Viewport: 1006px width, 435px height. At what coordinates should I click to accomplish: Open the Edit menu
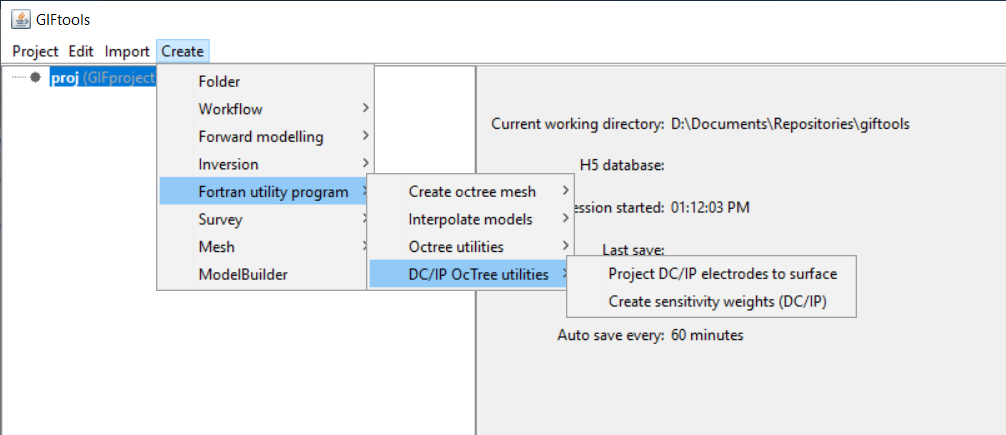click(81, 51)
